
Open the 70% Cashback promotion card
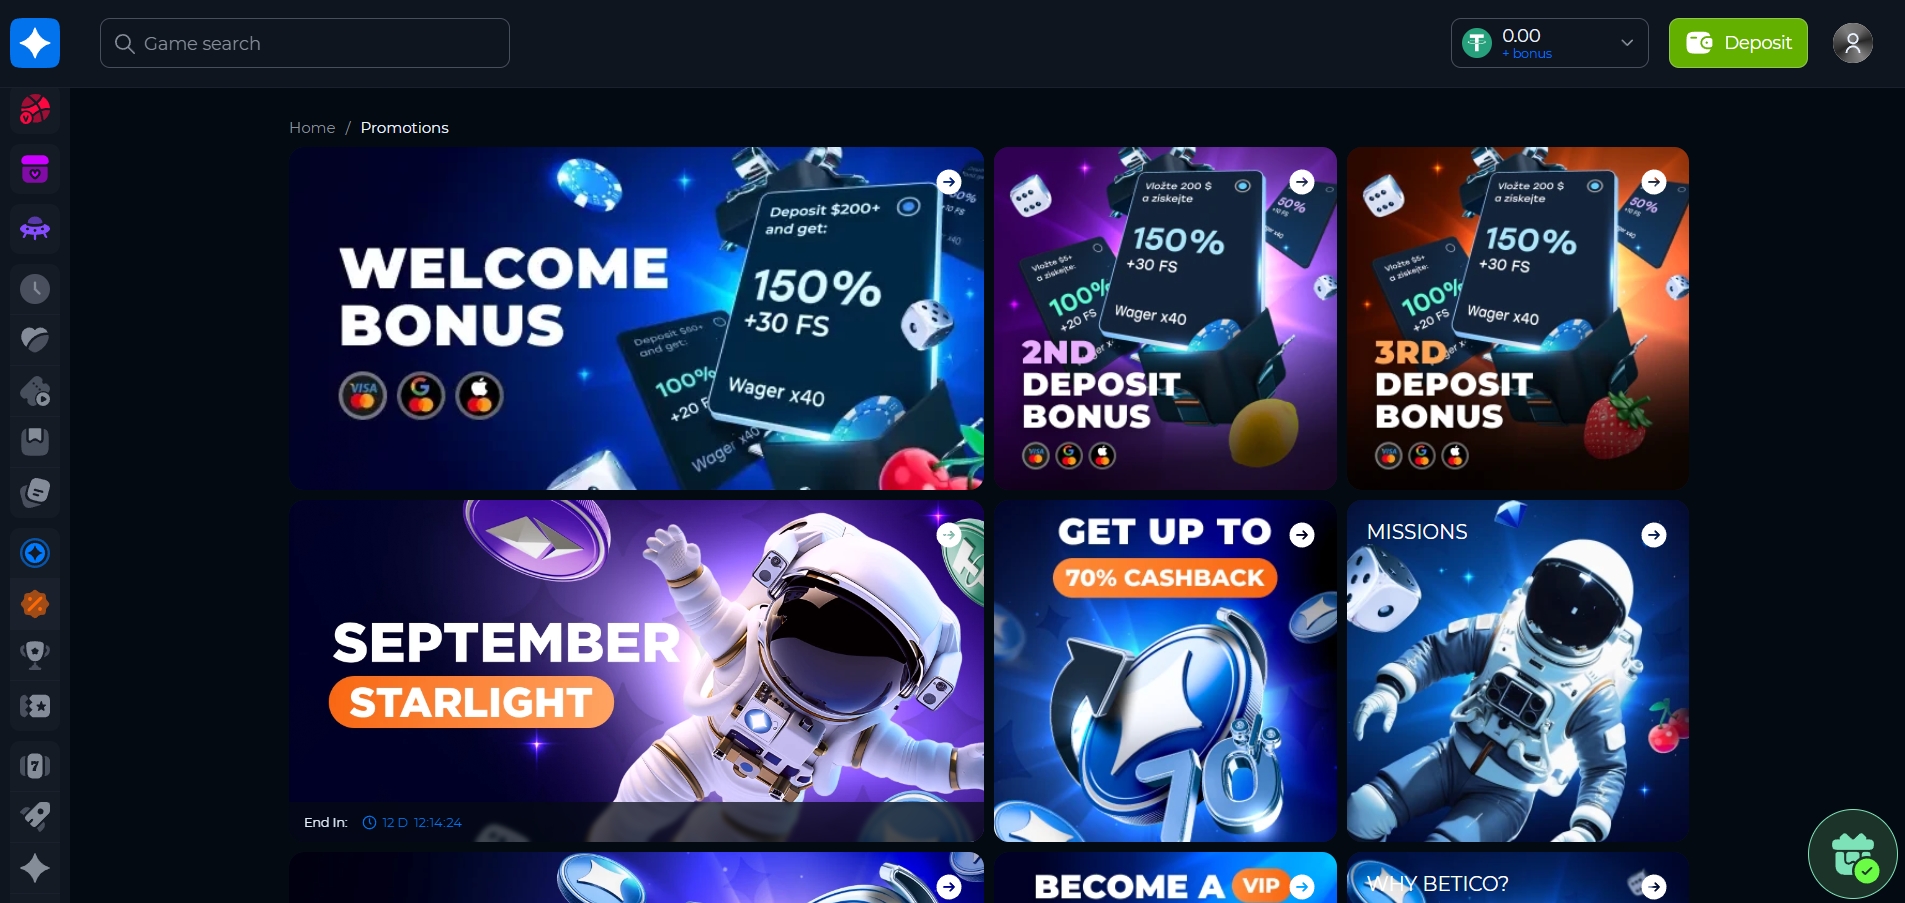(1165, 670)
